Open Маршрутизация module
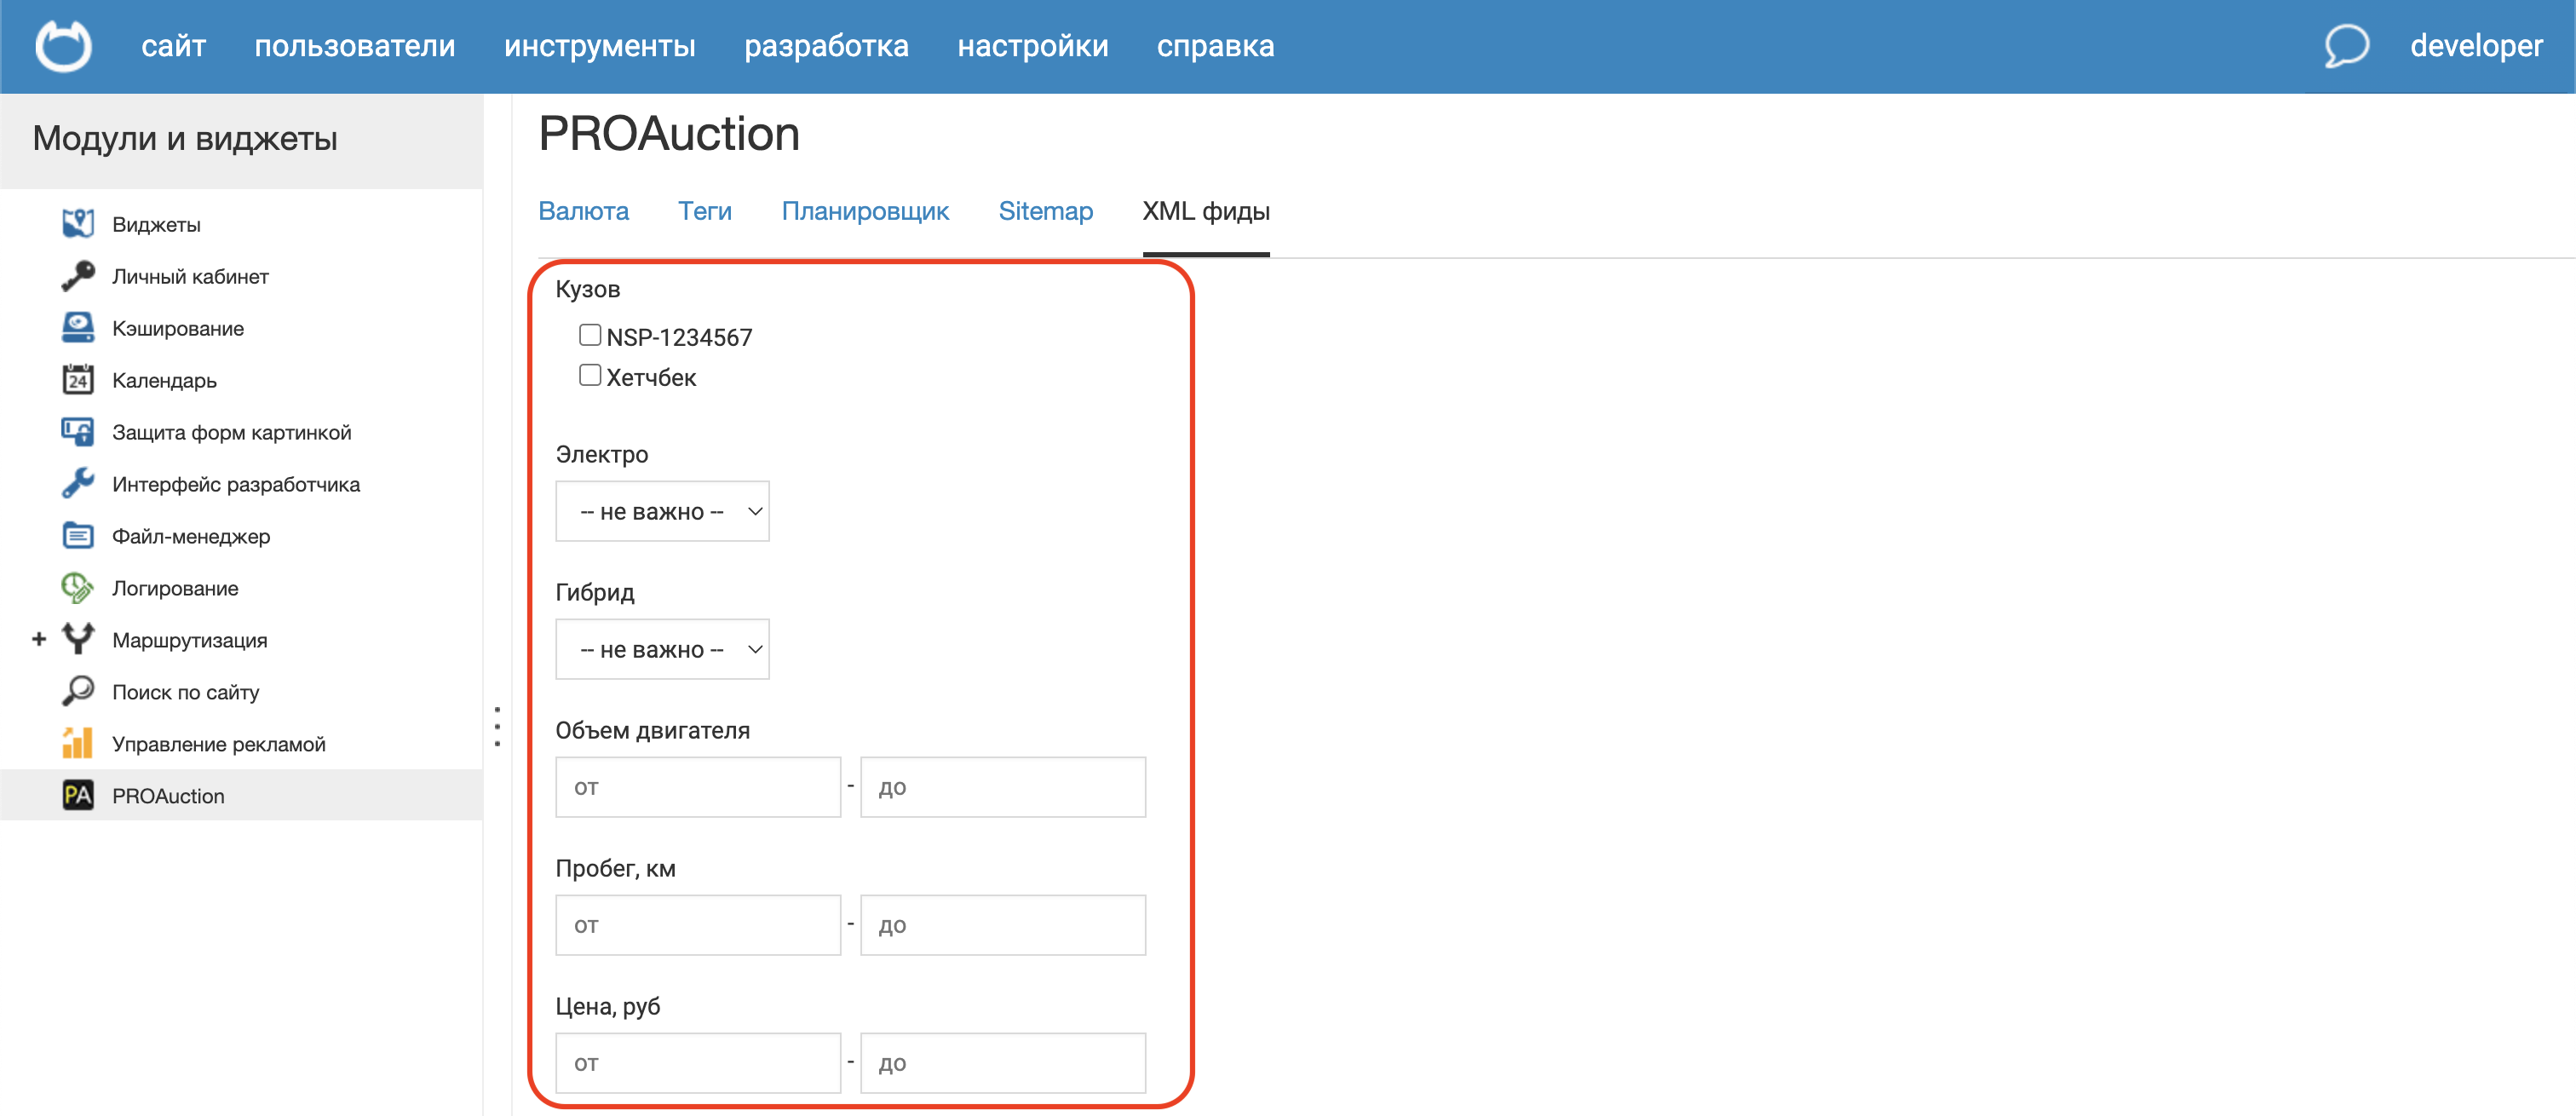This screenshot has height=1116, width=2576. [x=190, y=640]
